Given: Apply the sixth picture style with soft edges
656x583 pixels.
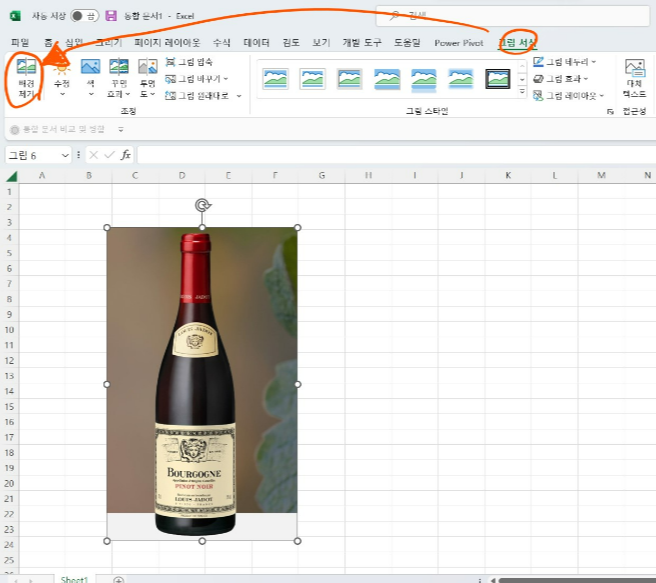Looking at the screenshot, I should coord(461,79).
